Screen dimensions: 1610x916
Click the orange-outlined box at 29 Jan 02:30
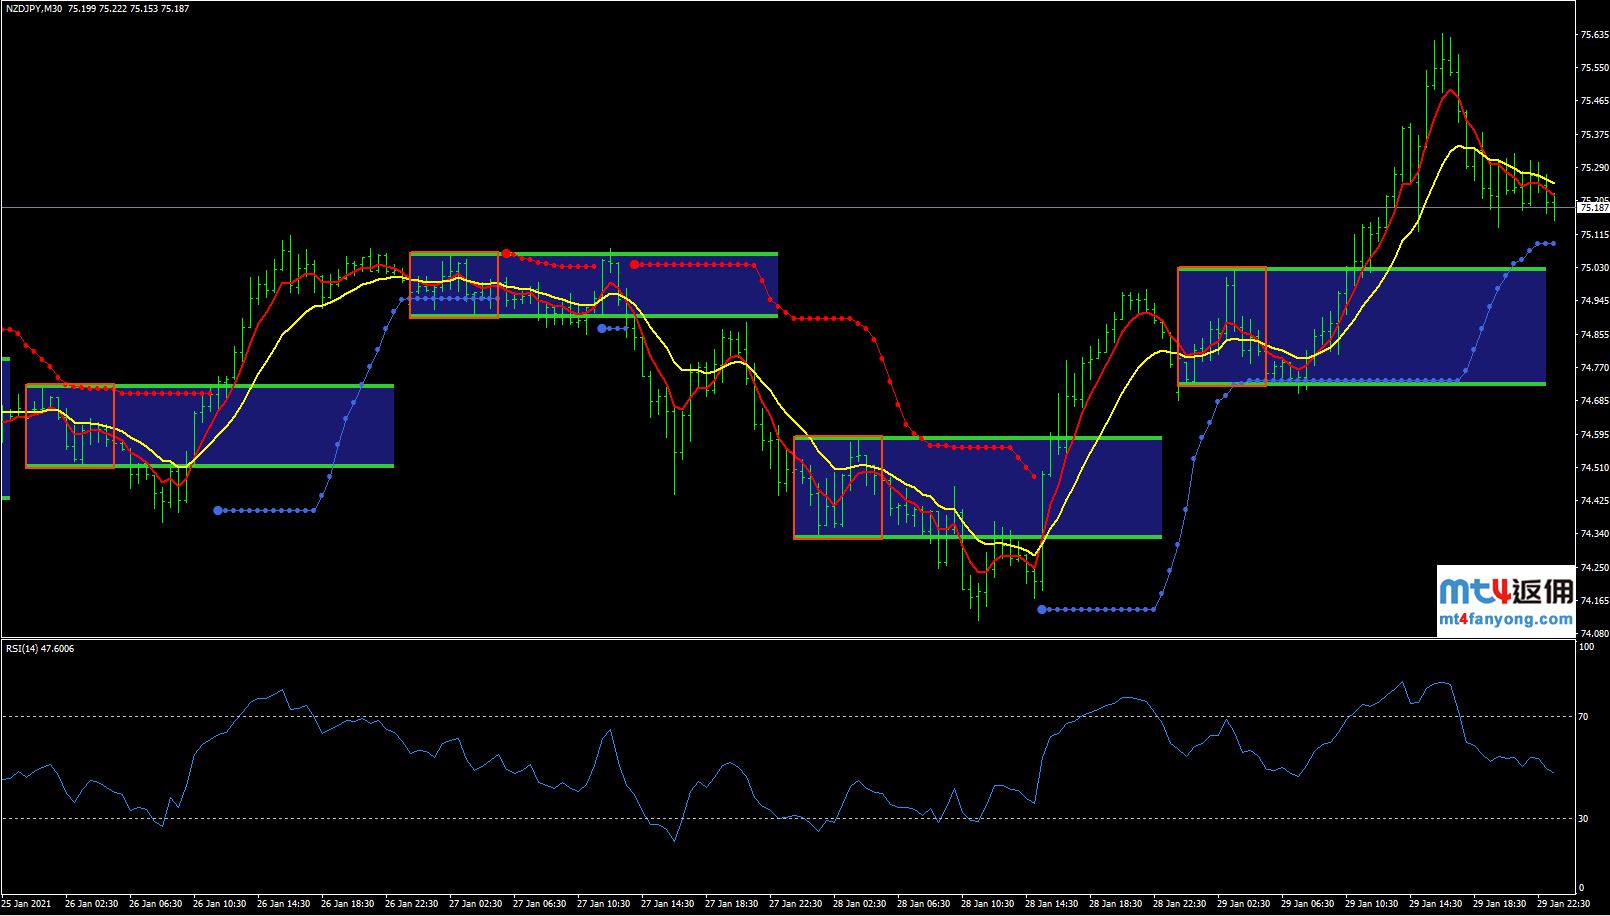pyautogui.click(x=1222, y=326)
